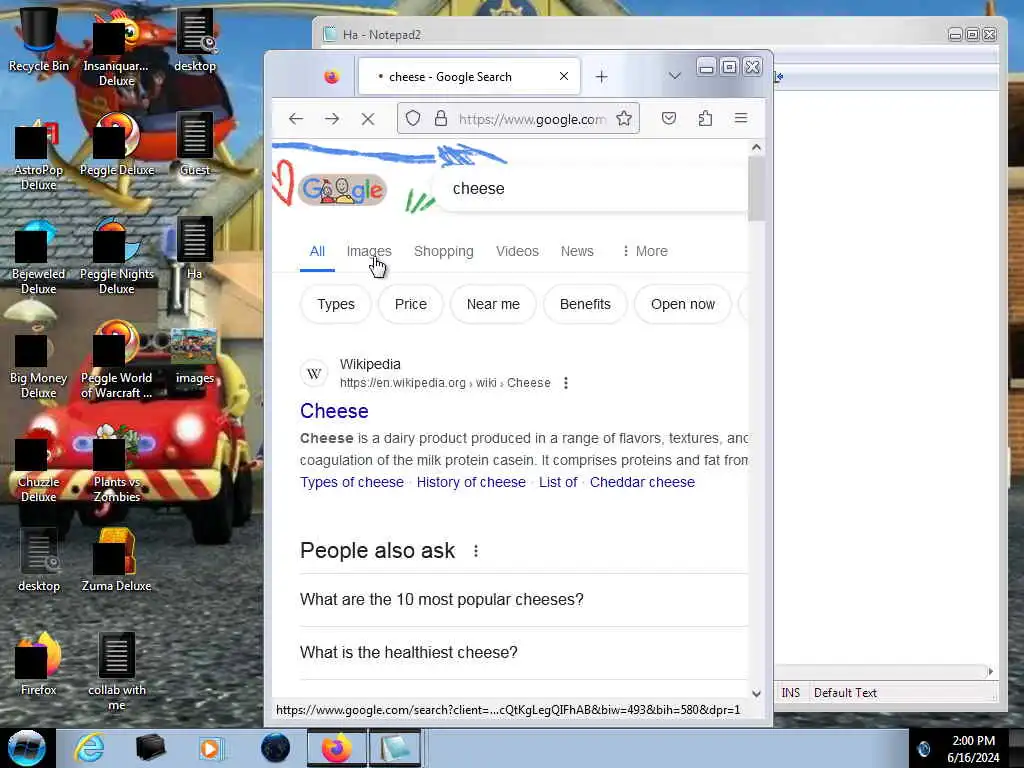Open the Save to Pocket icon

pos(669,118)
